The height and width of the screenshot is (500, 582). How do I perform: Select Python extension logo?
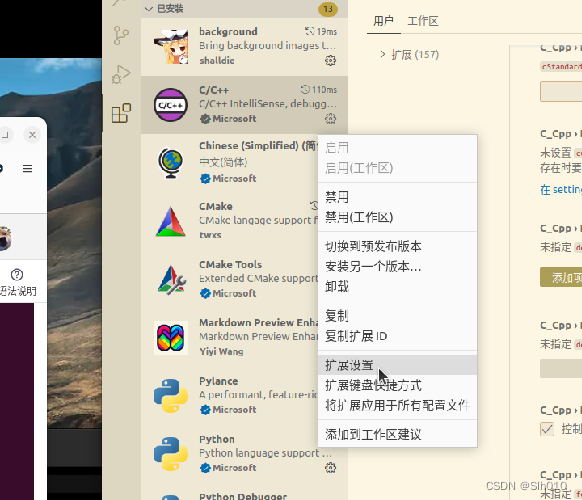(x=171, y=454)
